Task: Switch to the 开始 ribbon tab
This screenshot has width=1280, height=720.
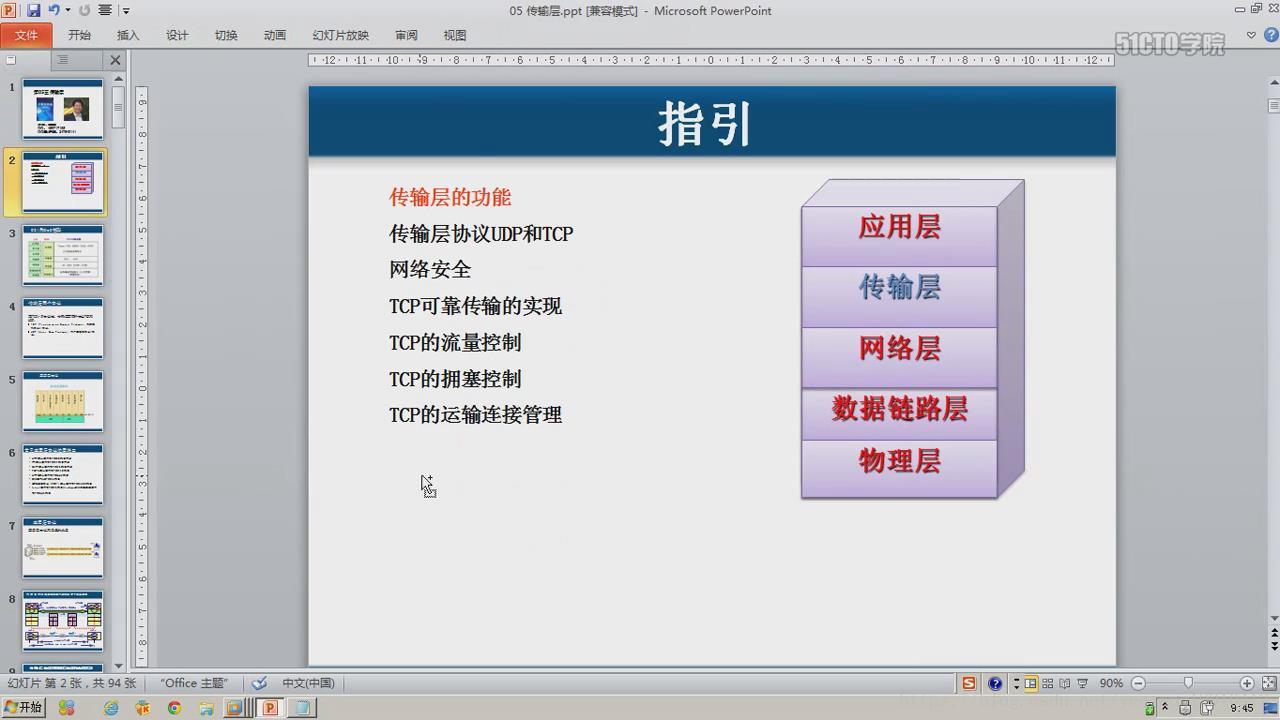Action: [79, 35]
